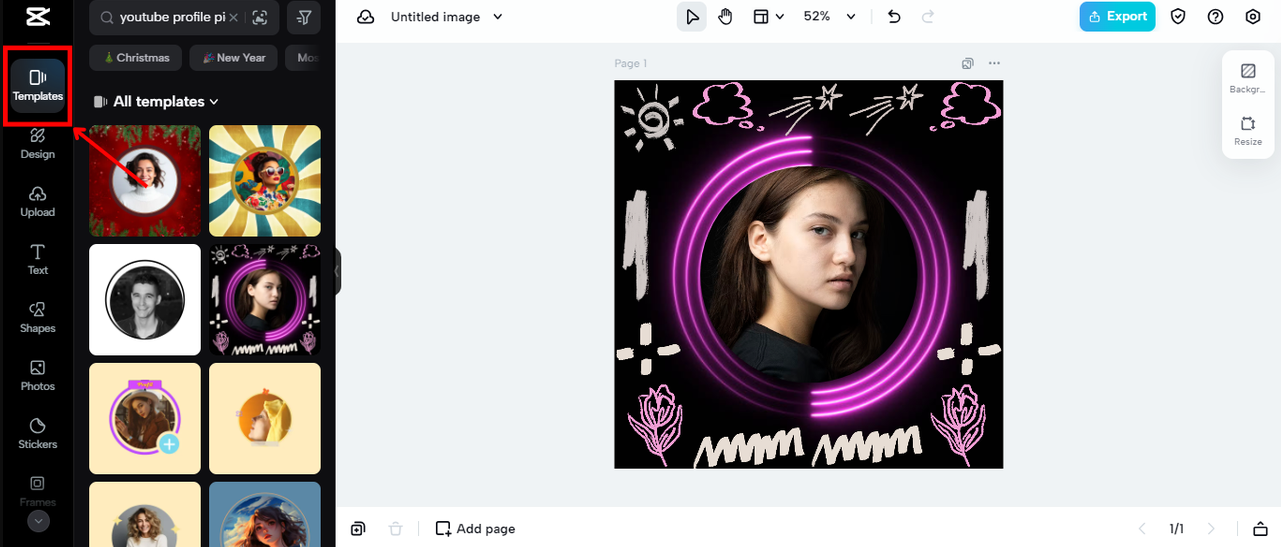
Task: Click the cloud save status icon
Action: tap(366, 17)
